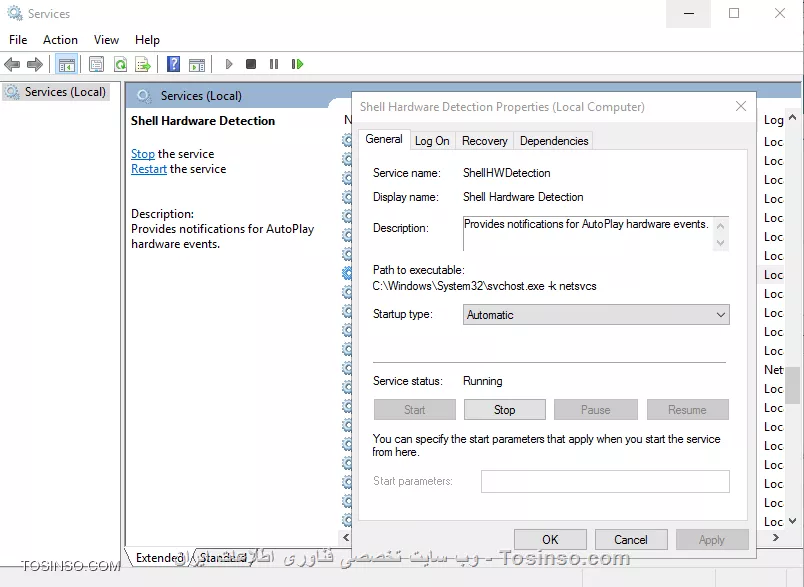This screenshot has width=804, height=587.
Task: Click the services list scroll-down arrow
Action: click(792, 521)
